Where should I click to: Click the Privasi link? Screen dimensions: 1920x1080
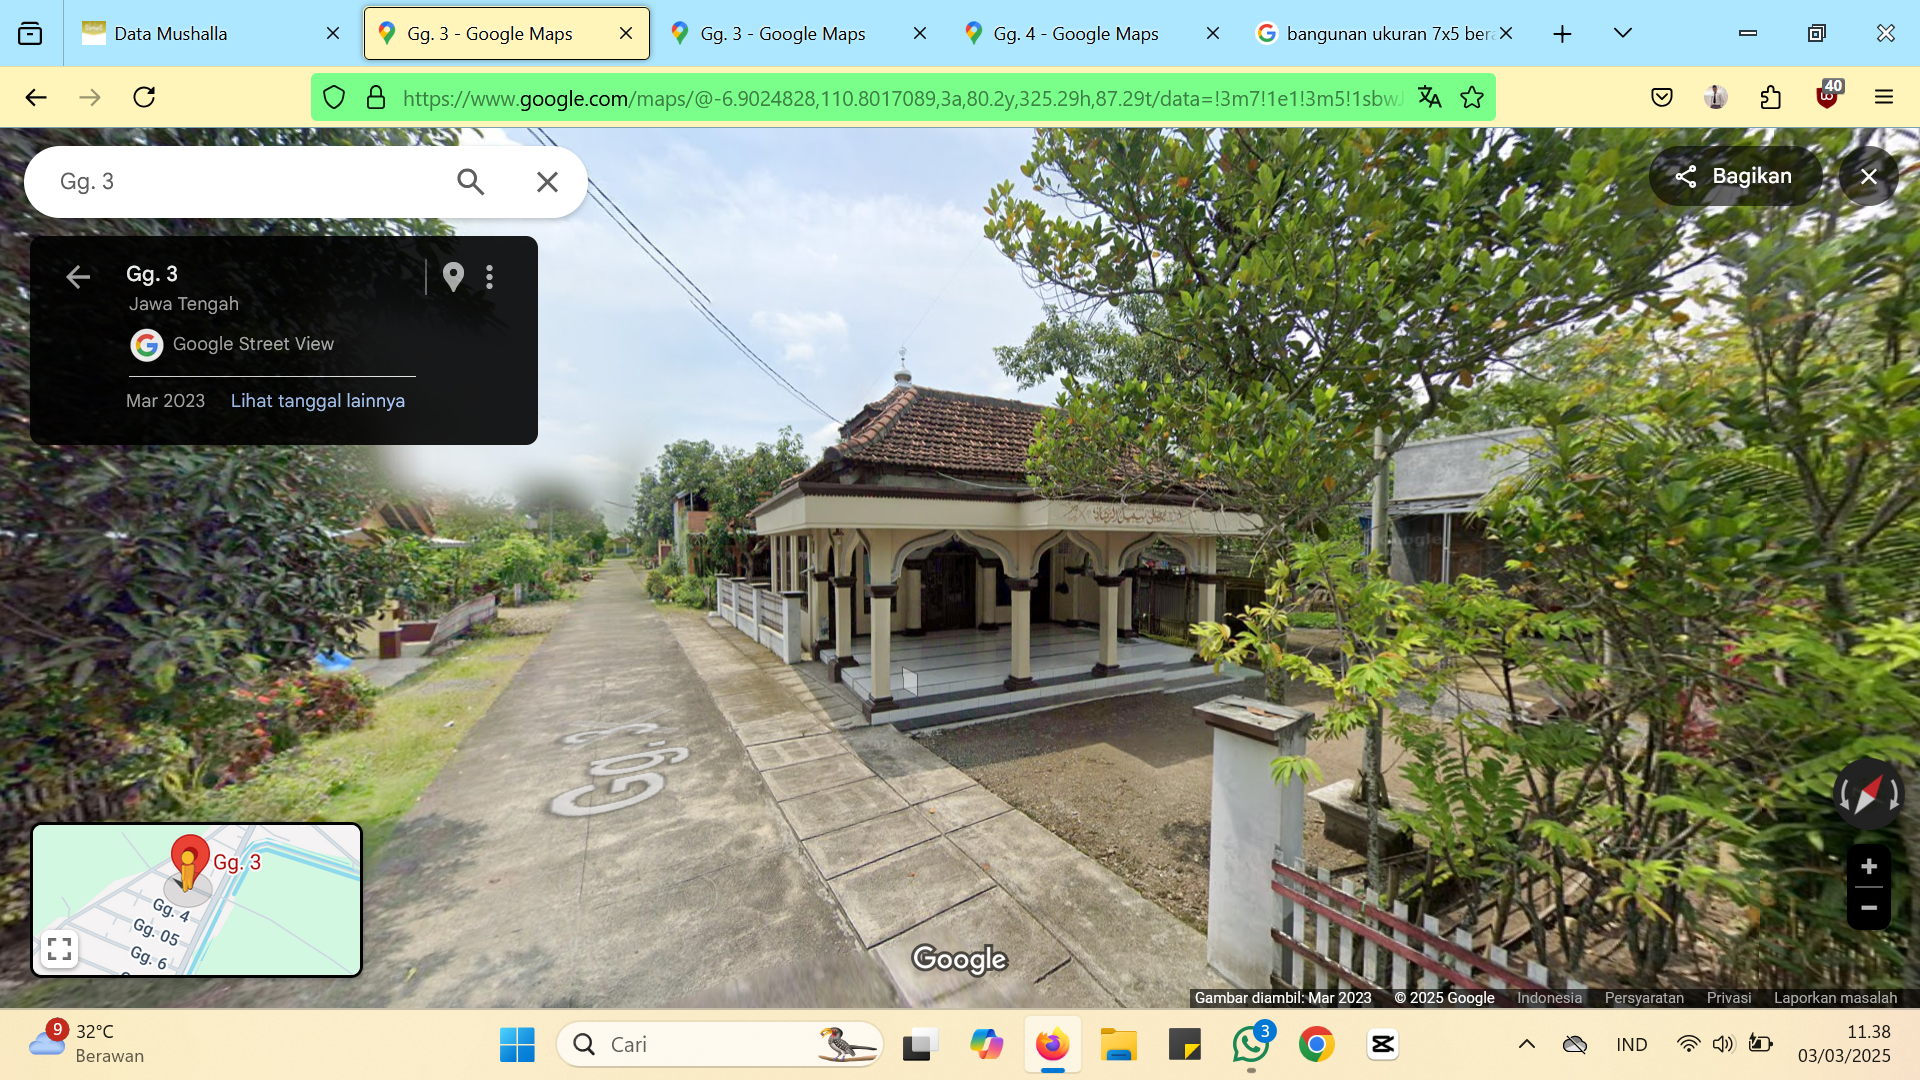(1729, 997)
